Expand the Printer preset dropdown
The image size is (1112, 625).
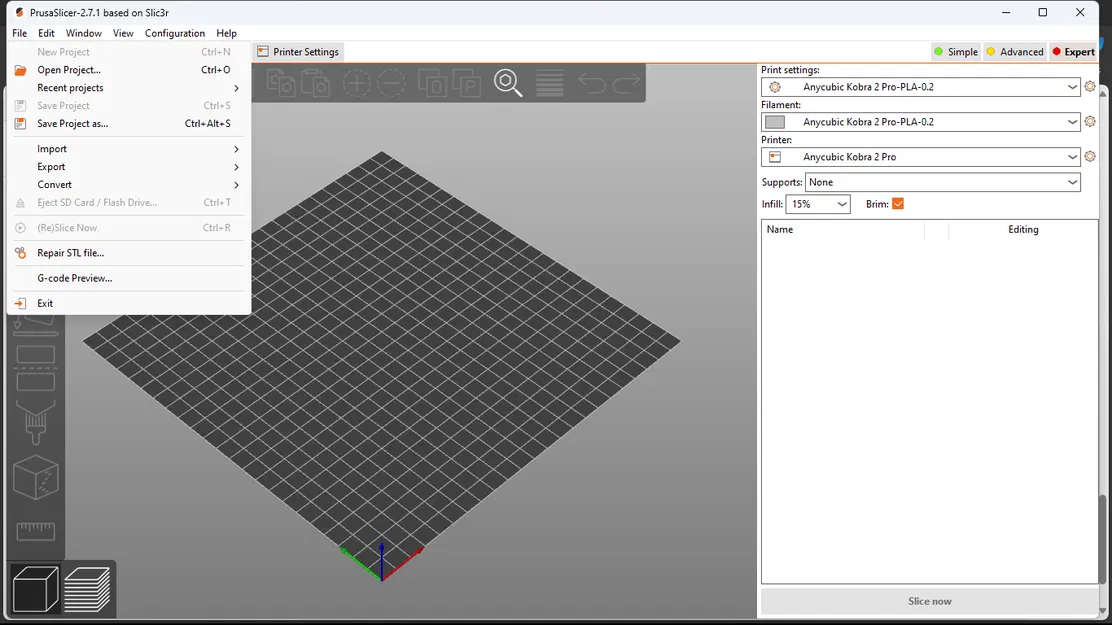pyautogui.click(x=1072, y=157)
